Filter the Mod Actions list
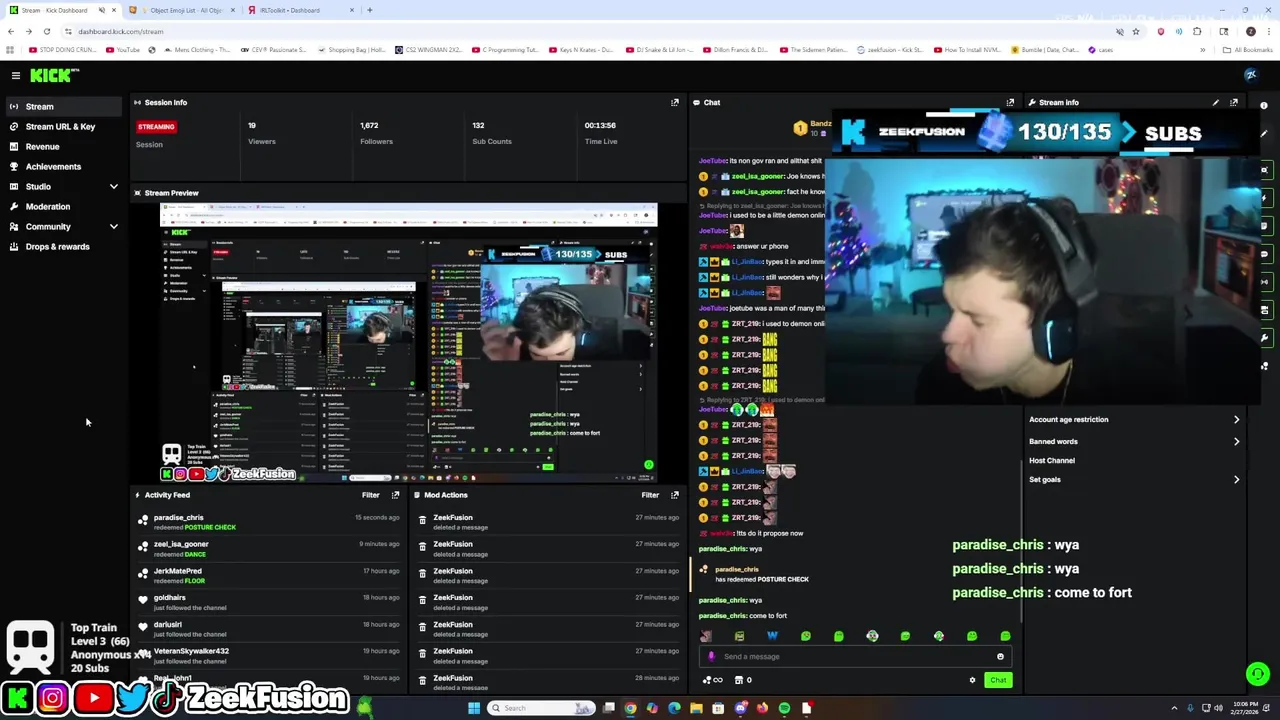 [x=650, y=495]
